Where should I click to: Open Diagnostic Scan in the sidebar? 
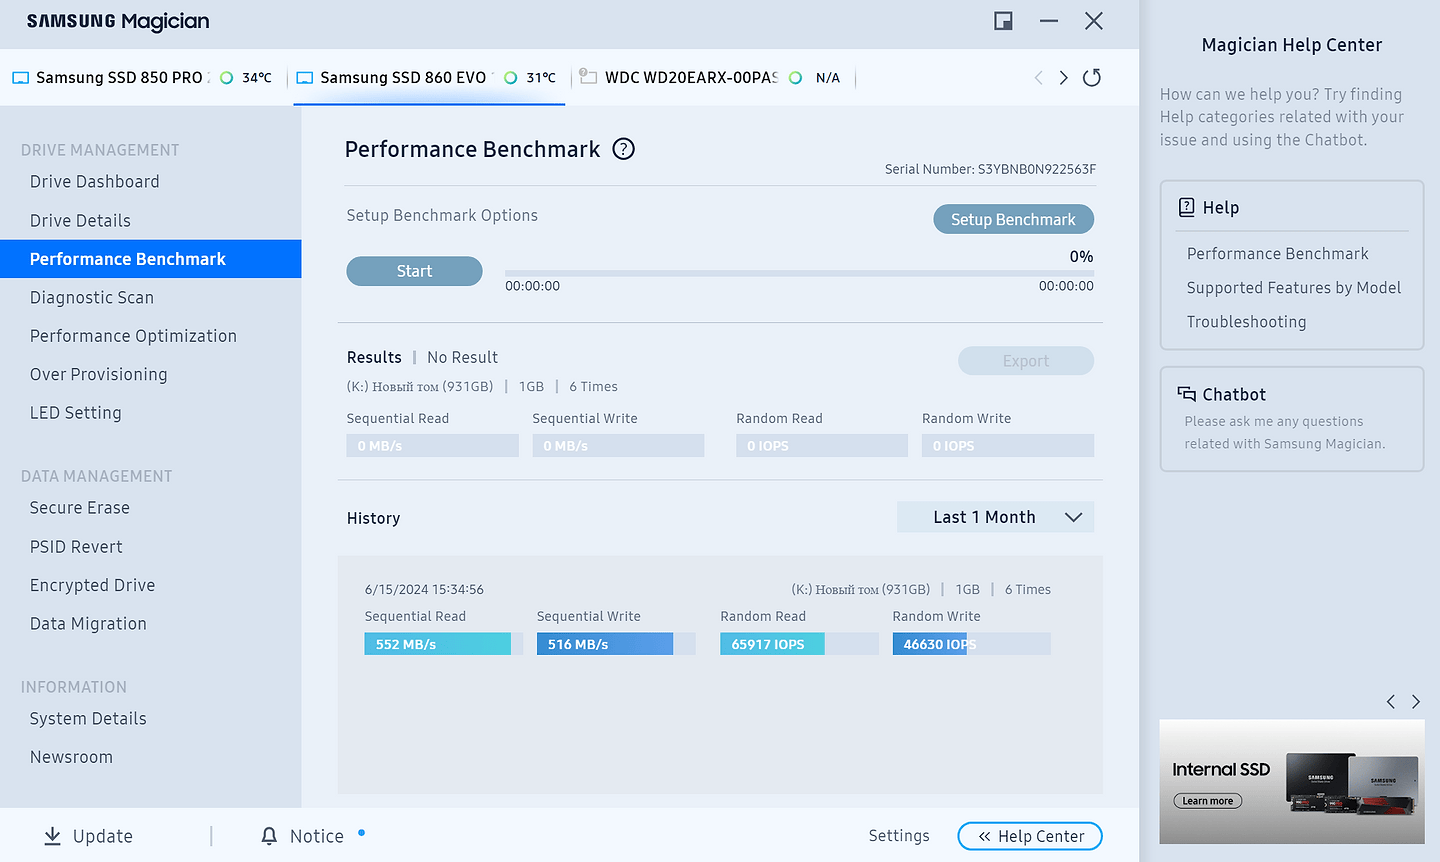(x=92, y=298)
